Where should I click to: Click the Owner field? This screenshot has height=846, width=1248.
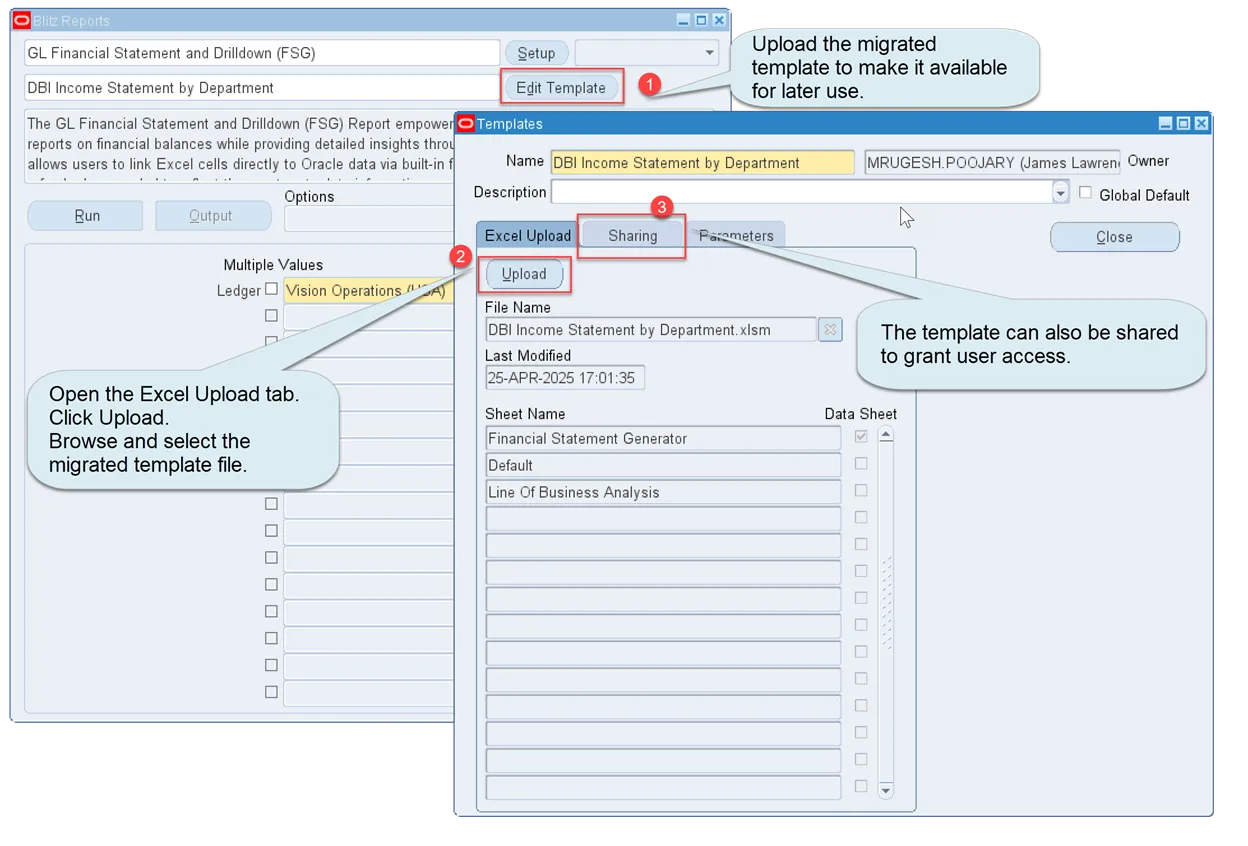coord(992,163)
